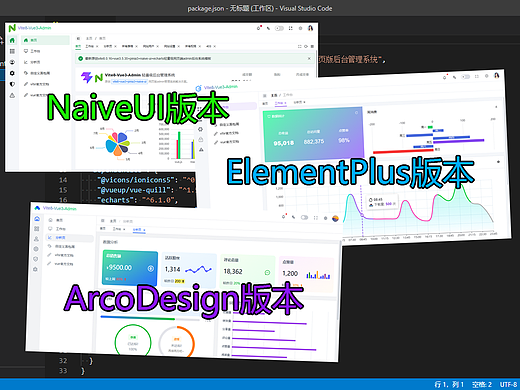The height and width of the screenshot is (390, 520).
Task: Click the grid icon in NaiveUI icon rail
Action: point(12,51)
